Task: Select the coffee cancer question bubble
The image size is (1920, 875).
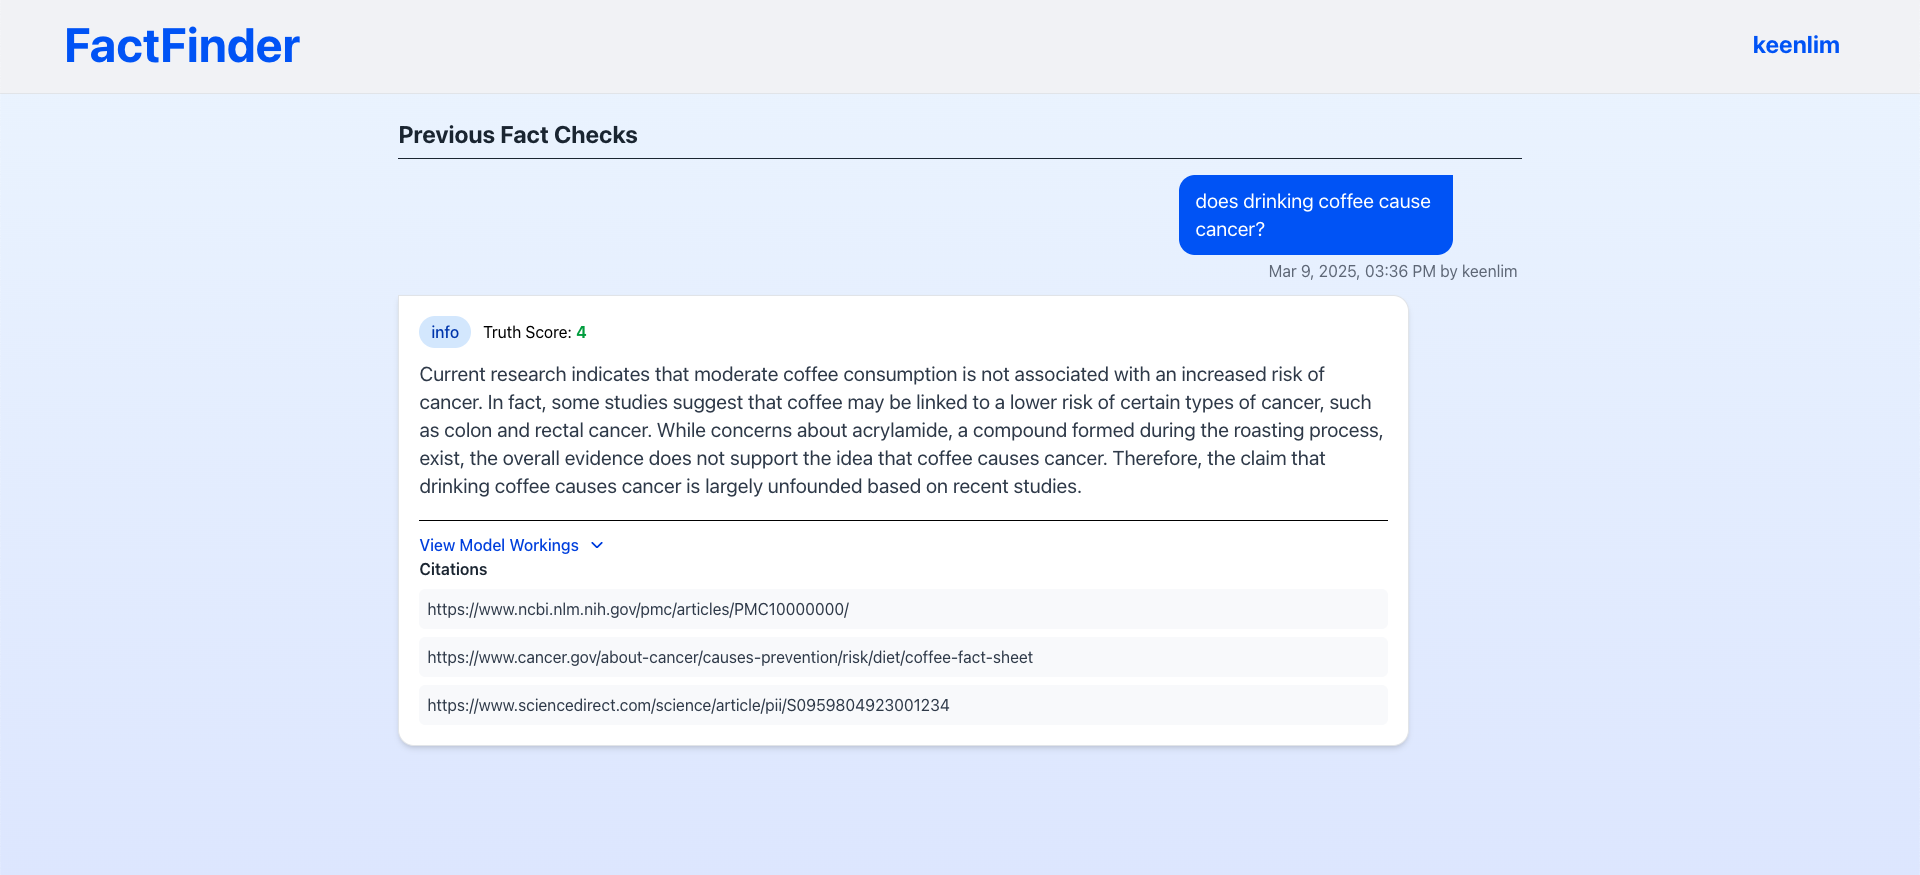Action: (x=1315, y=215)
